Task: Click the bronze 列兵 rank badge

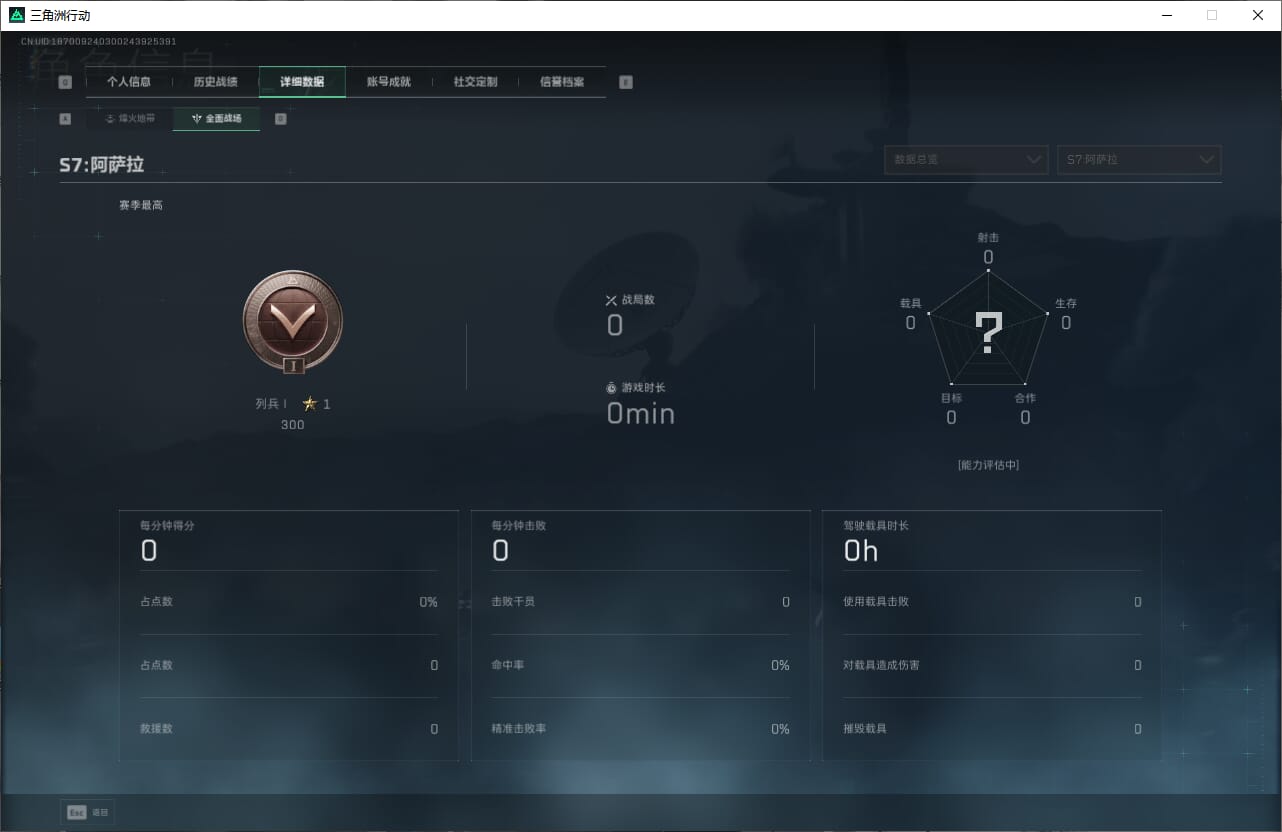Action: click(293, 321)
